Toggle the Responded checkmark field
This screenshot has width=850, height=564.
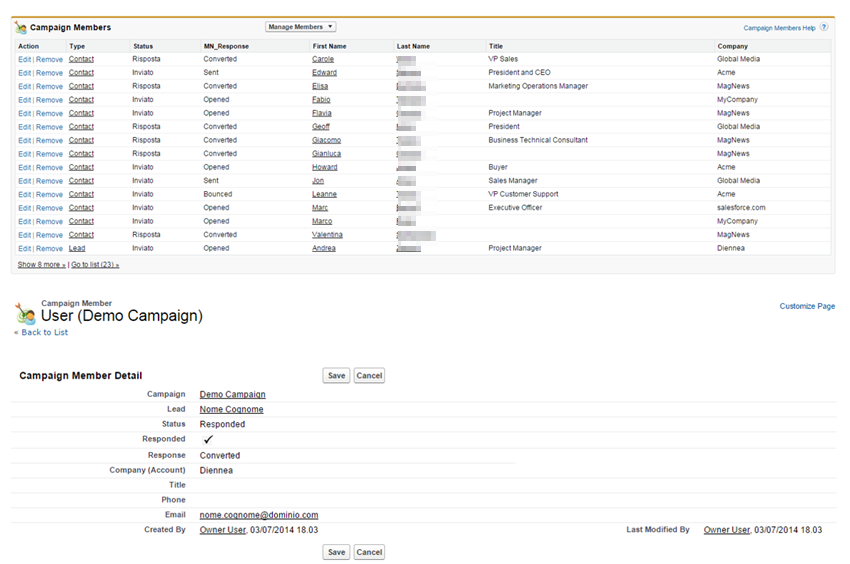pyautogui.click(x=208, y=439)
